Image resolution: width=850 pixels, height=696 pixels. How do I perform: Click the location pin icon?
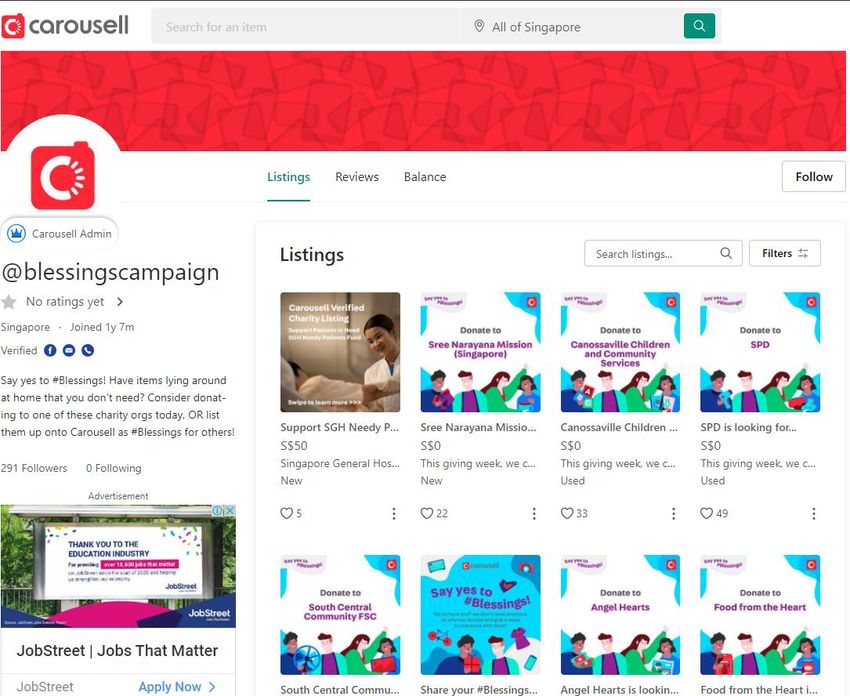point(479,26)
